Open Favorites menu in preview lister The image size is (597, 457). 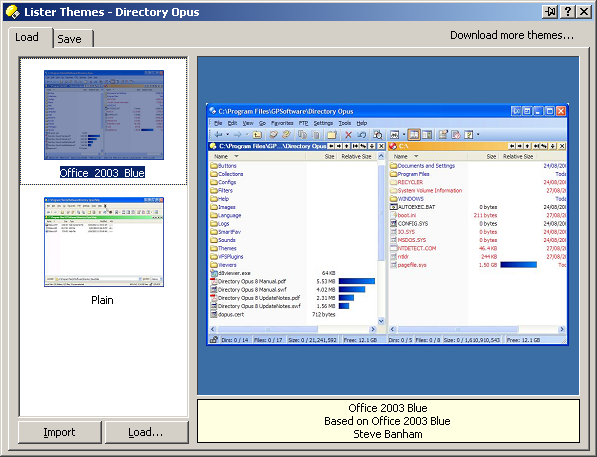[282, 123]
